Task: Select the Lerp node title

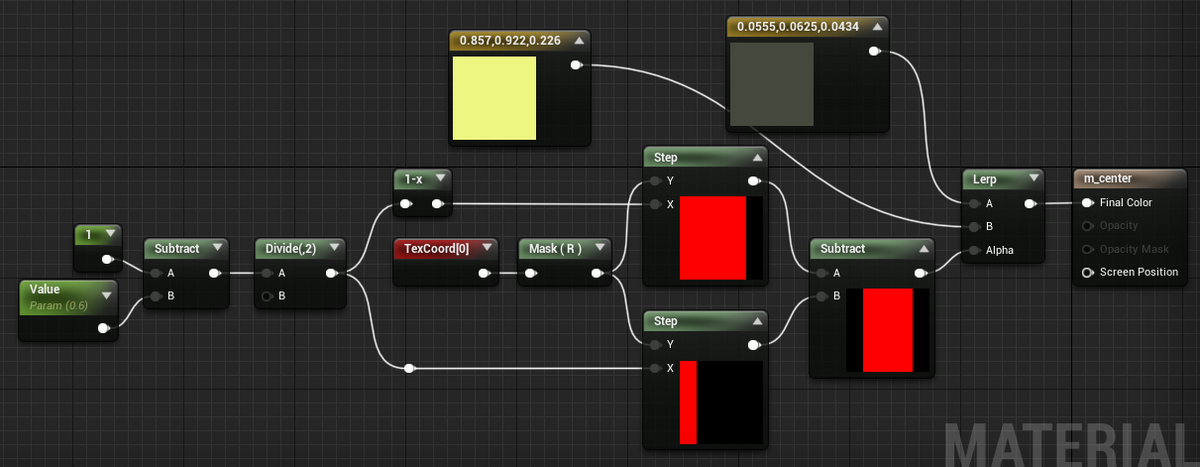Action: [984, 179]
